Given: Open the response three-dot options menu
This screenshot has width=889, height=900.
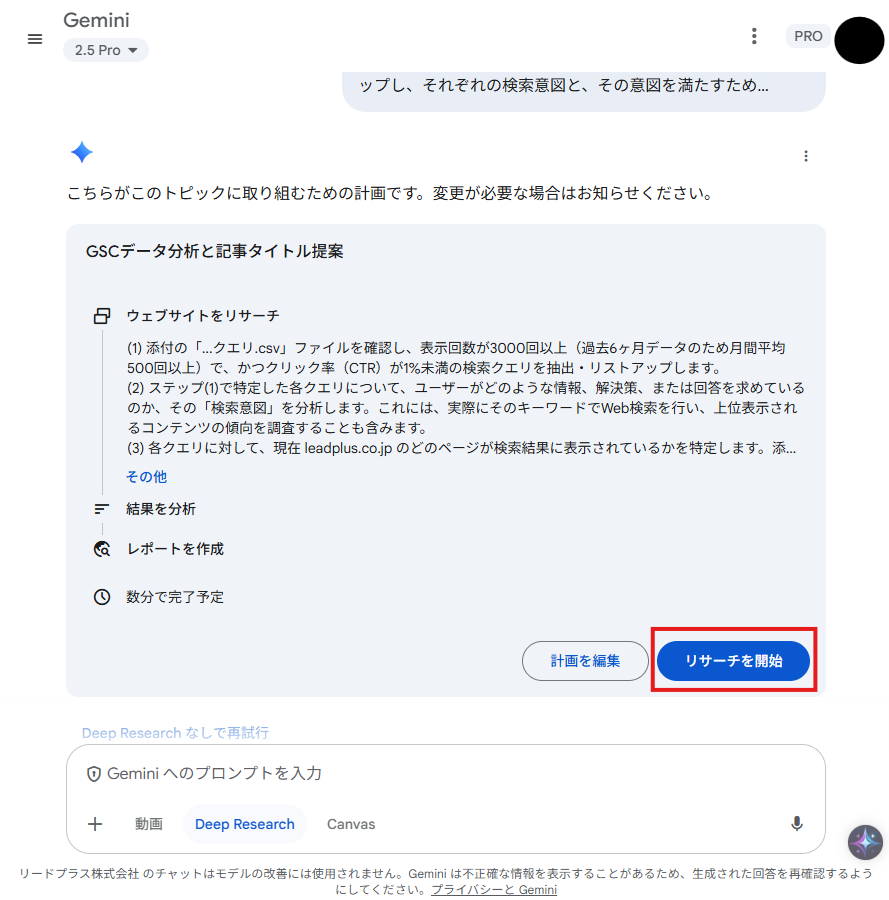Looking at the screenshot, I should point(806,156).
